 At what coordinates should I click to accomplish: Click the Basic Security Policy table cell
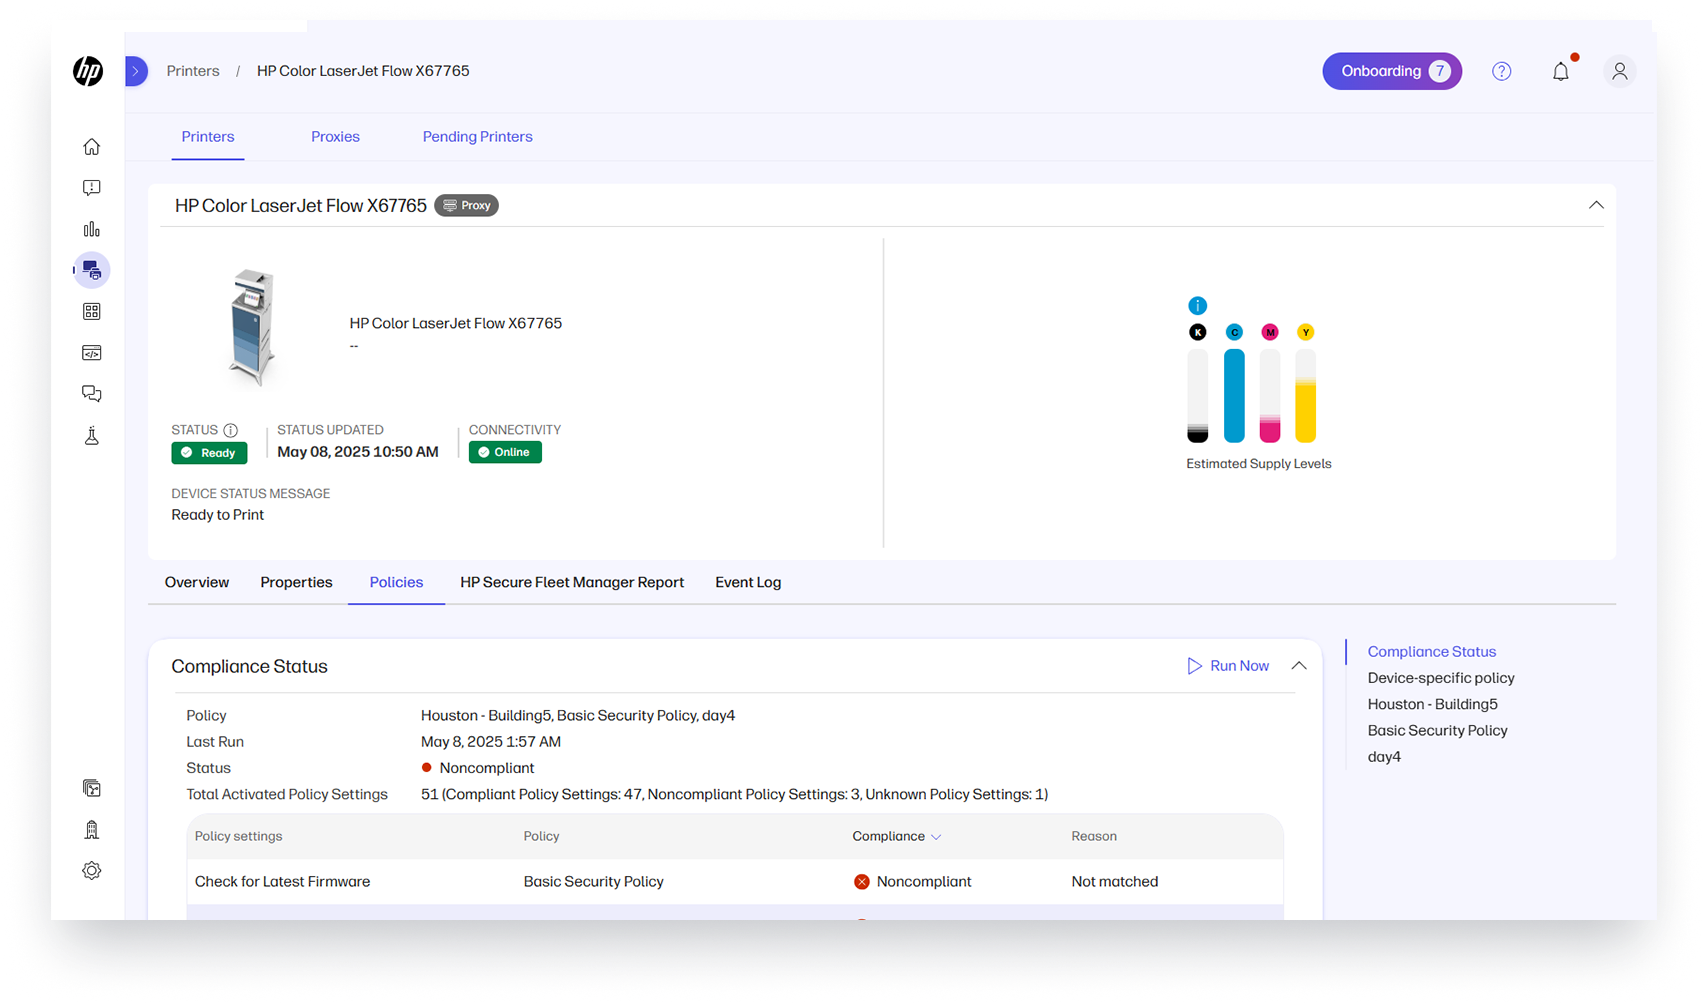click(594, 882)
